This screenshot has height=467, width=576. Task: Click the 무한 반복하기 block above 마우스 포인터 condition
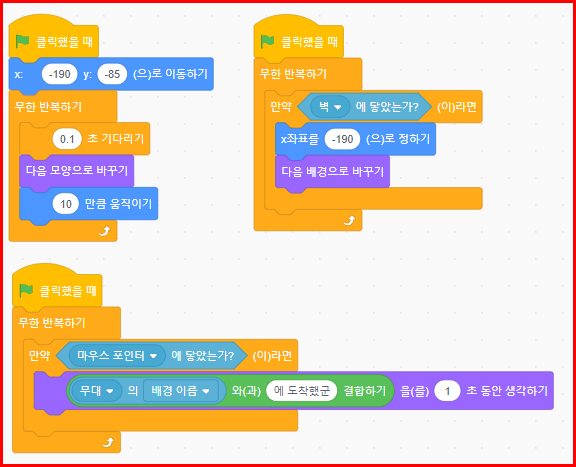[x=52, y=323]
